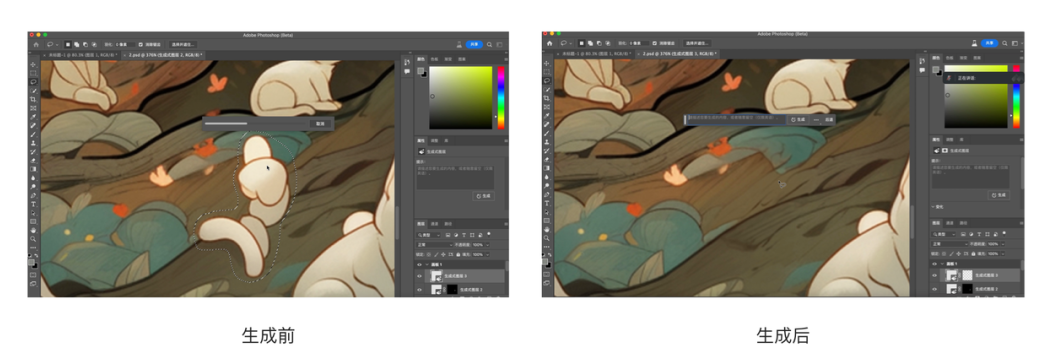Click 取消 on the progress bar

point(320,123)
